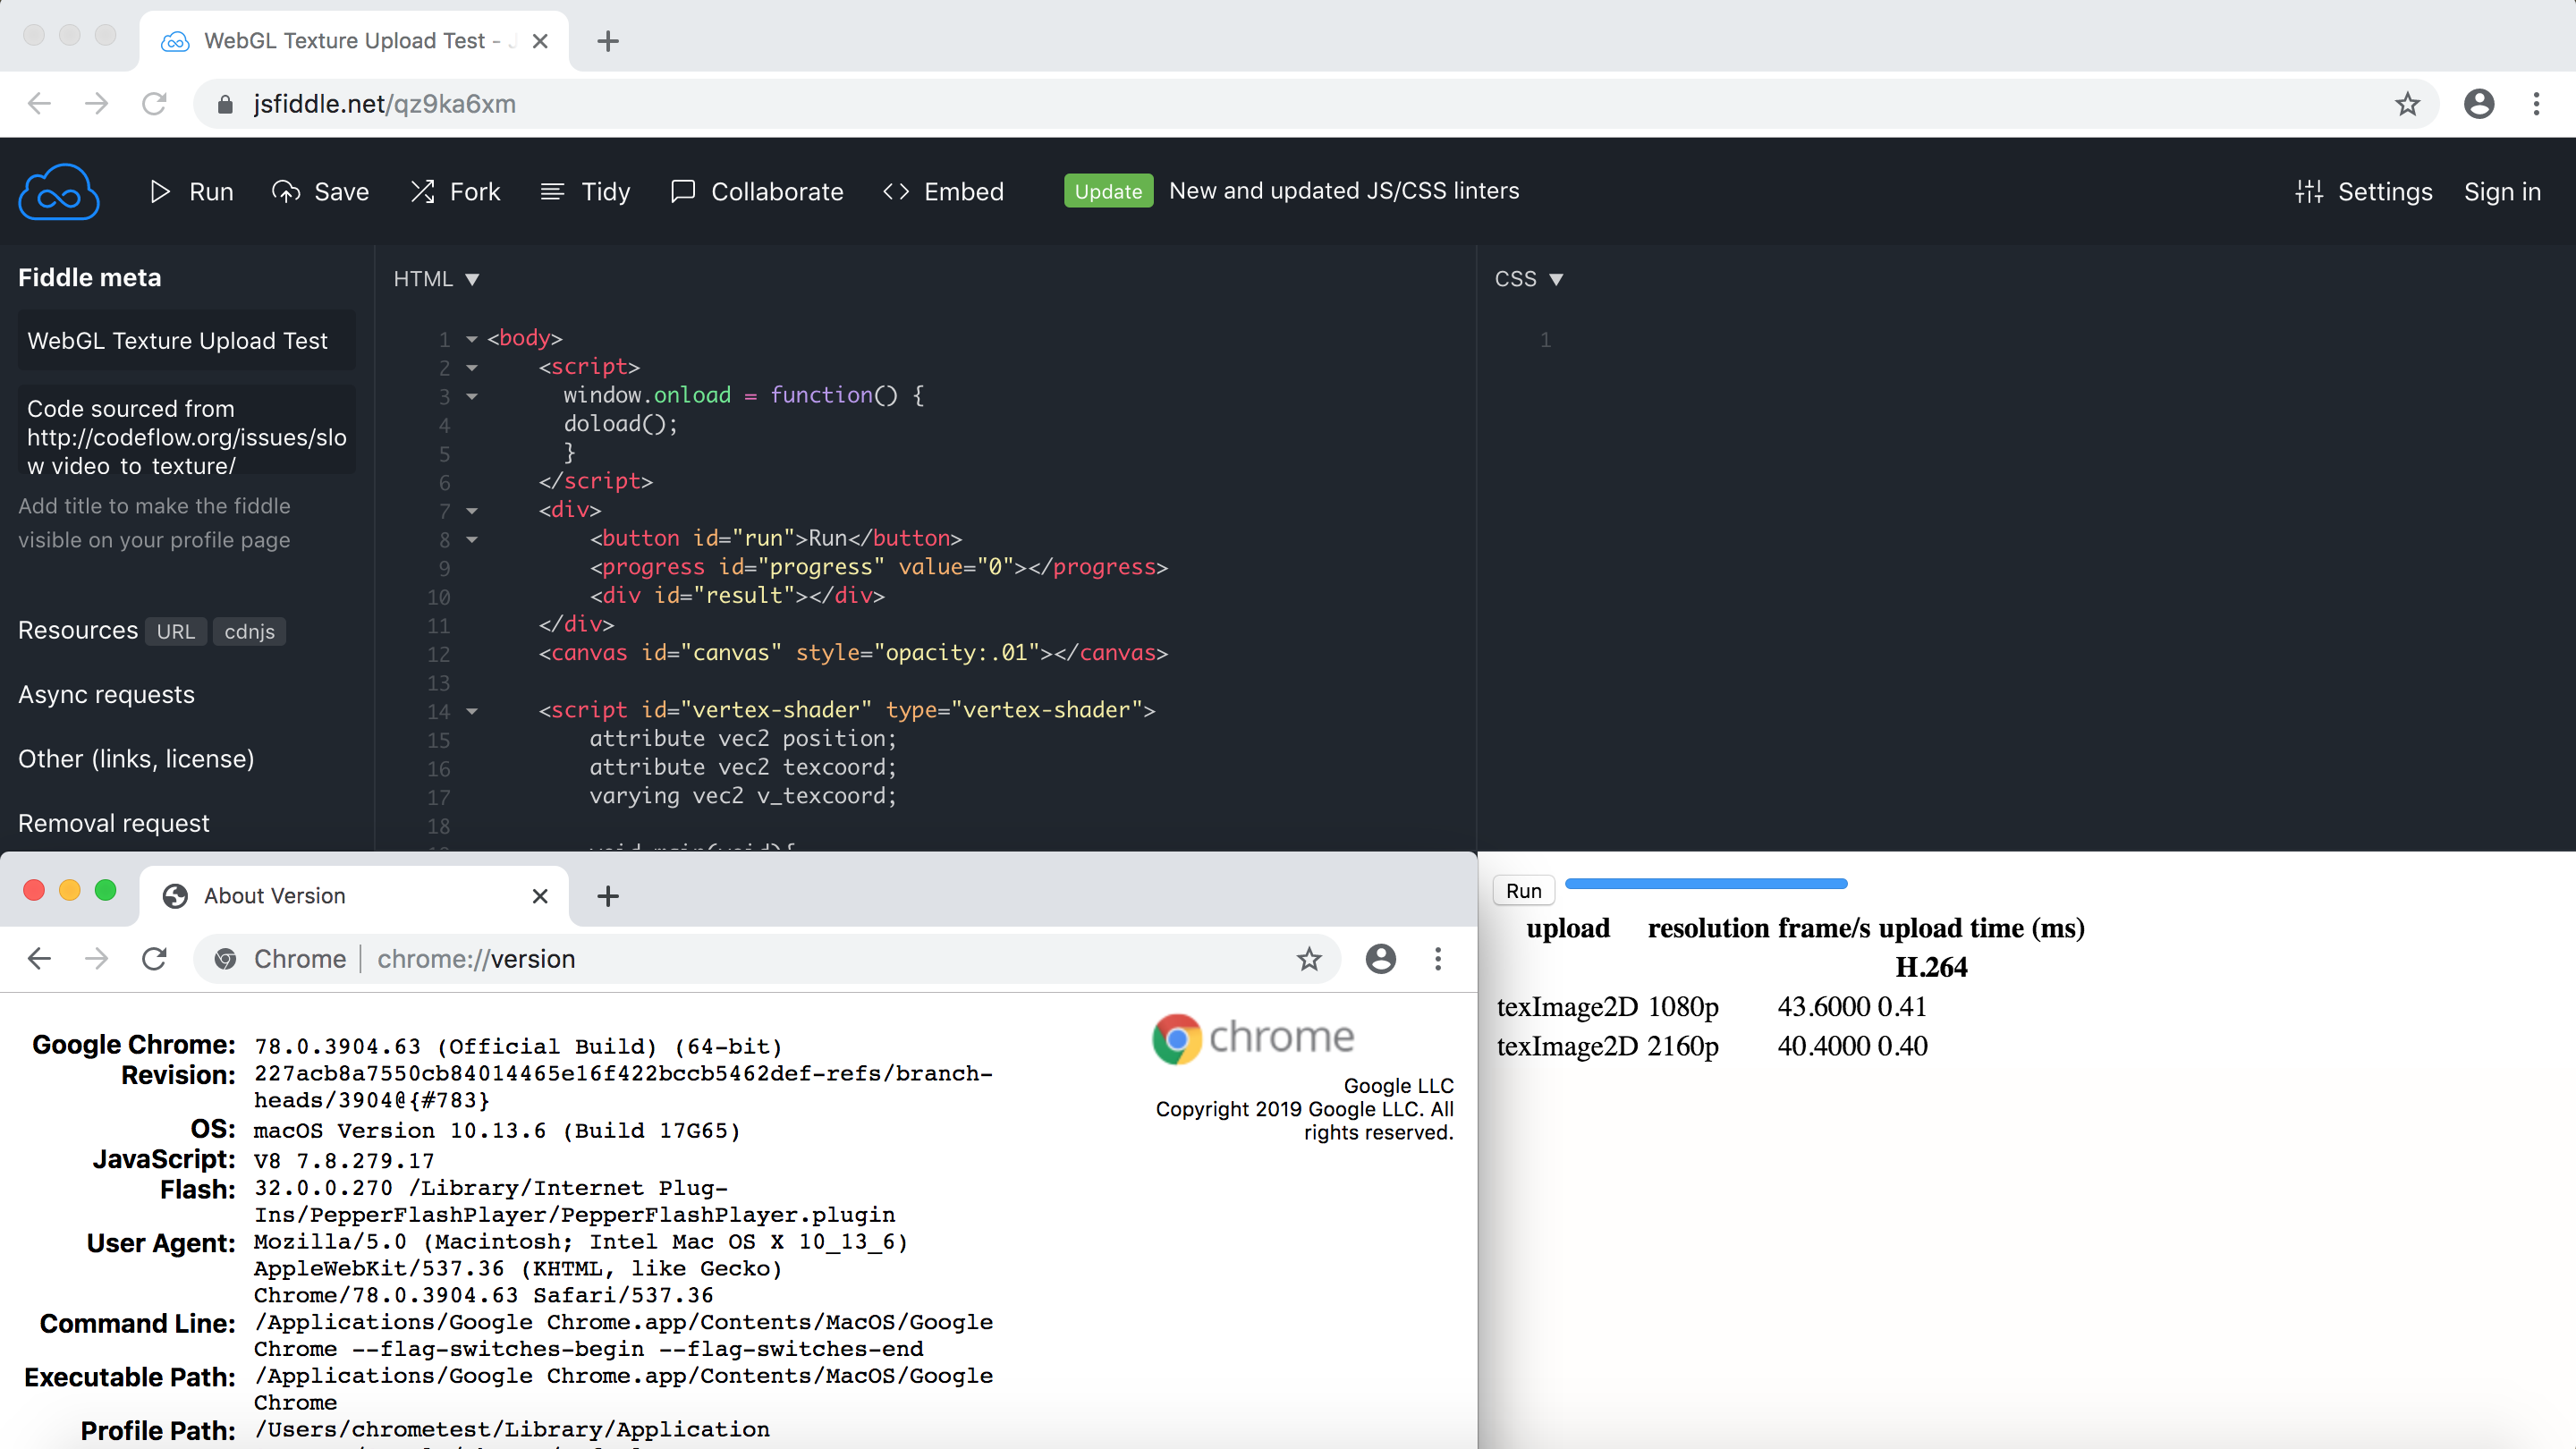Select the About Version tab

coord(354,896)
